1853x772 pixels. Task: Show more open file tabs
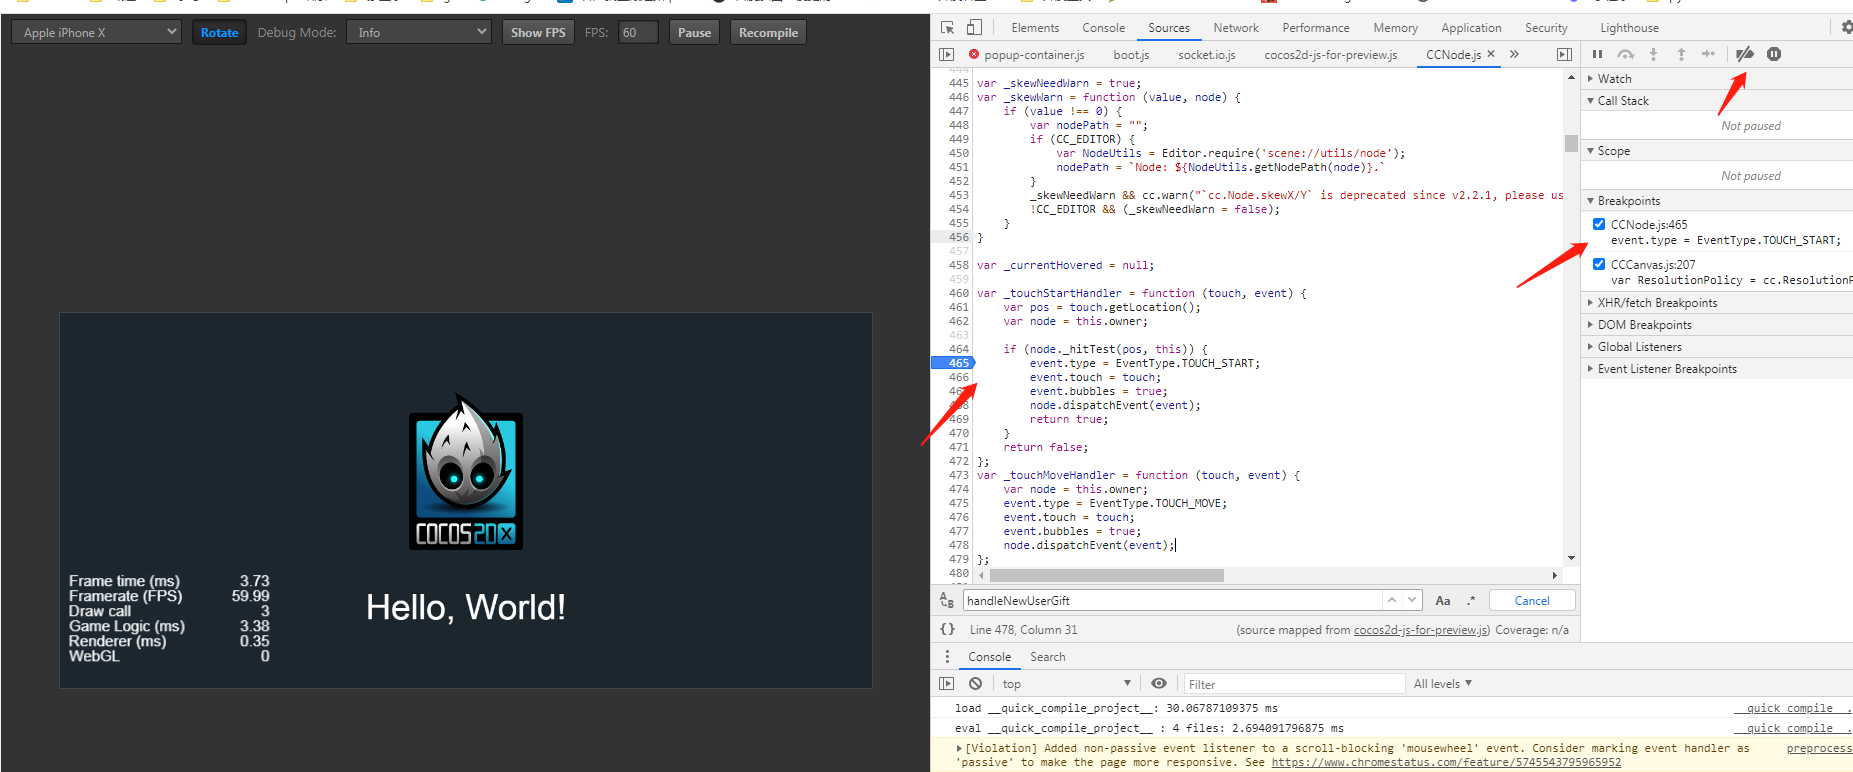1514,54
